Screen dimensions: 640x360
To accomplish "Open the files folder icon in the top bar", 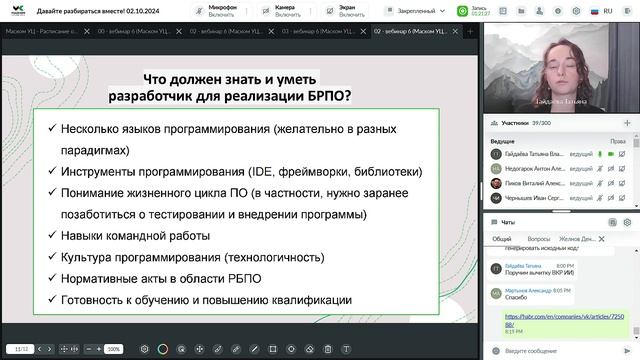I will pos(521,11).
